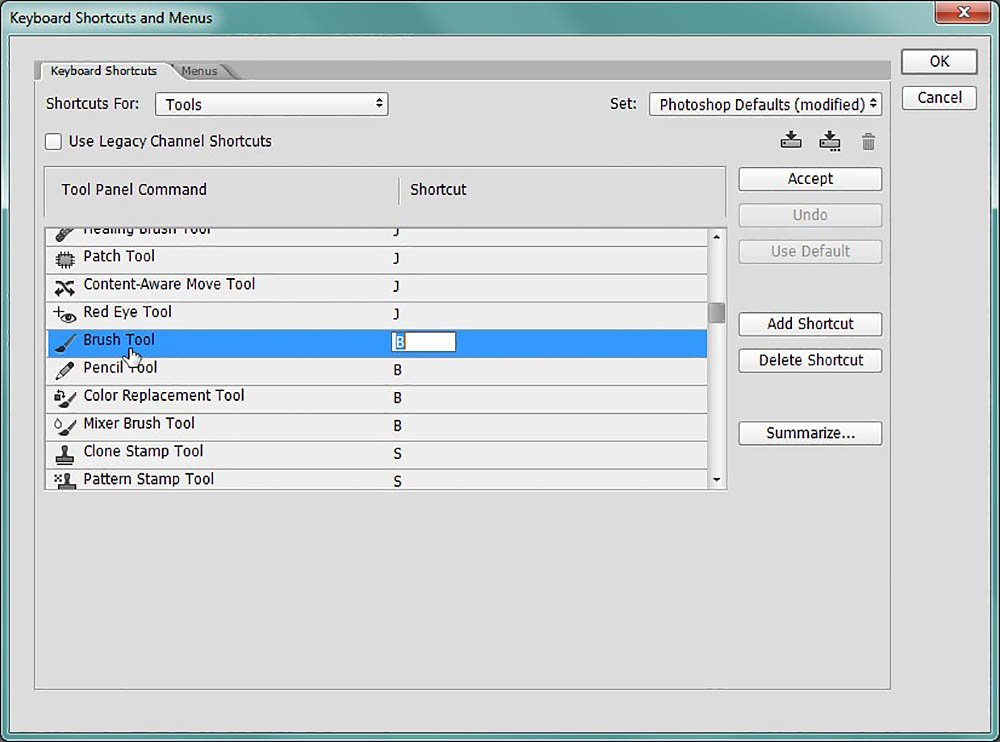The width and height of the screenshot is (1000, 742).
Task: Click the Add Shortcut button
Action: 810,324
